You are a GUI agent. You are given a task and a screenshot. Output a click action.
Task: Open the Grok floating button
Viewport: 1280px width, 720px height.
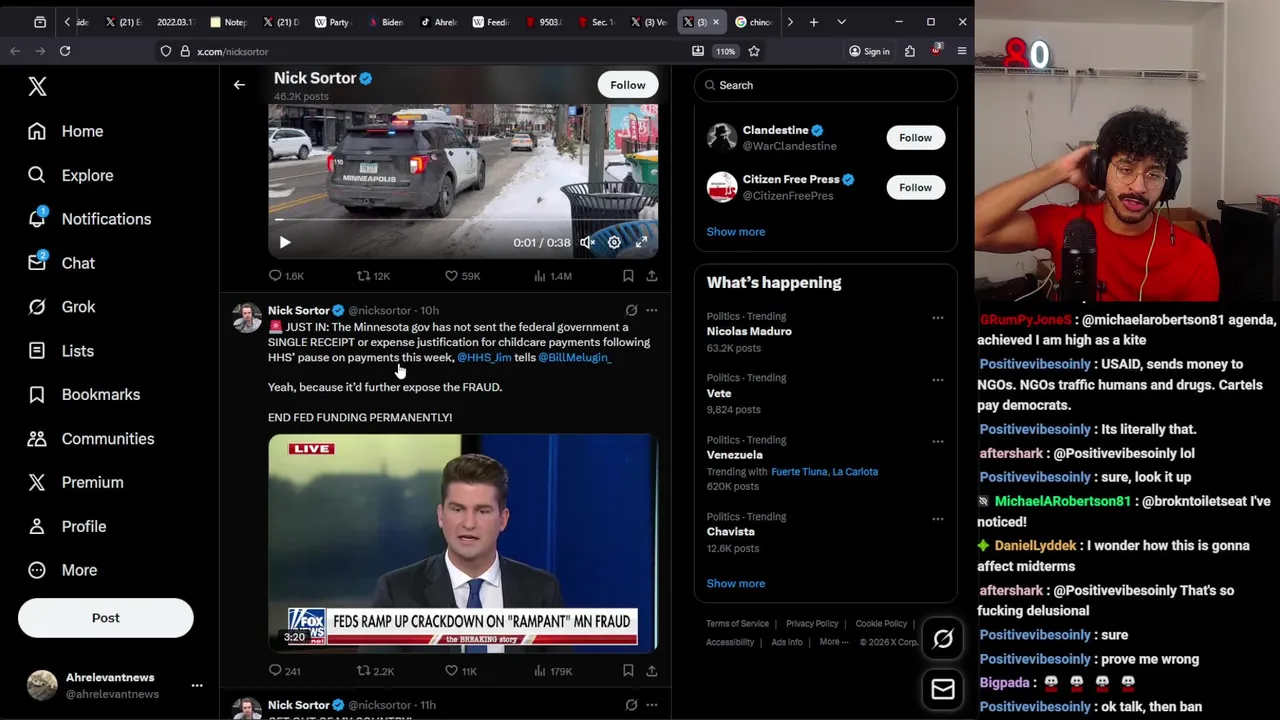click(x=943, y=640)
